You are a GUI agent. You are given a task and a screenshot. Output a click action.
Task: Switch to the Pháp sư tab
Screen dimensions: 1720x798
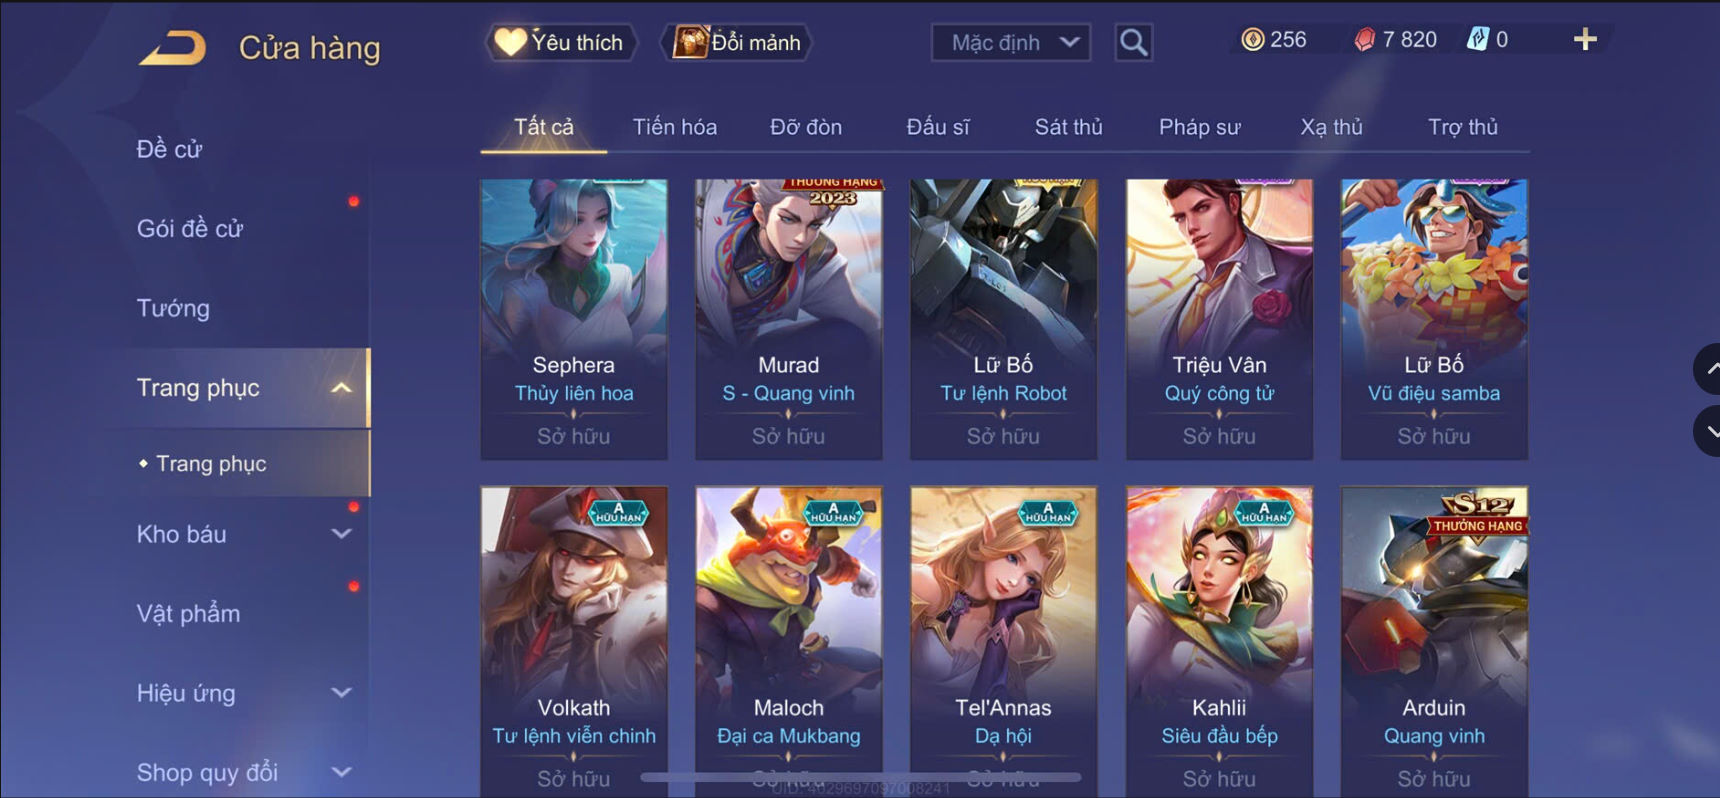(1199, 127)
